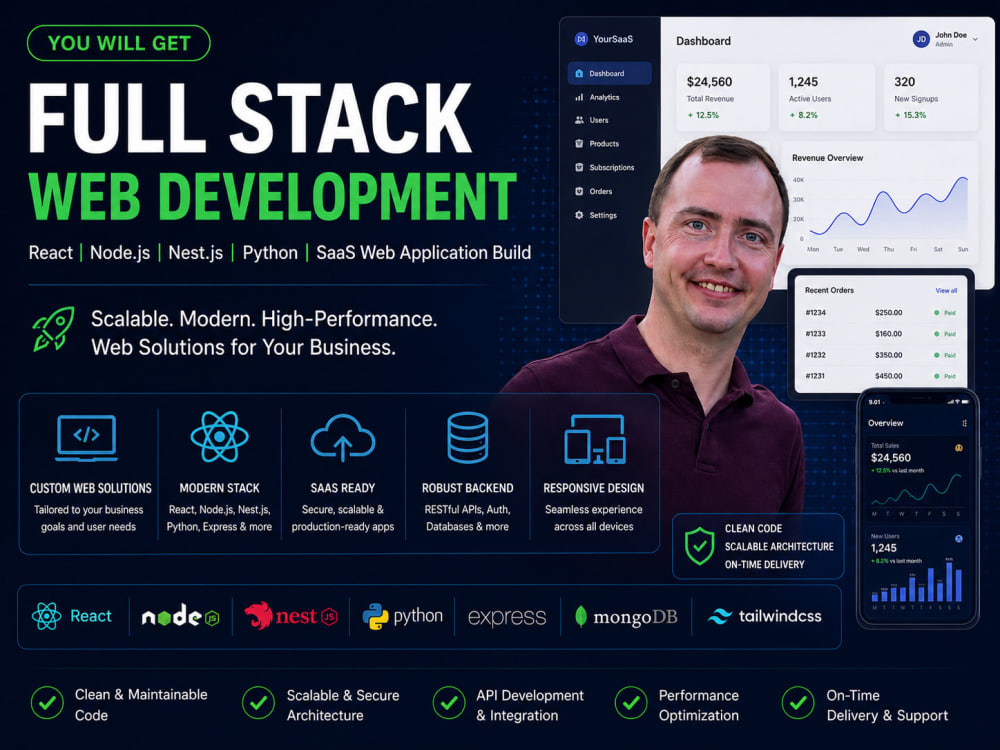Click Python in the tech list line

coord(270,253)
